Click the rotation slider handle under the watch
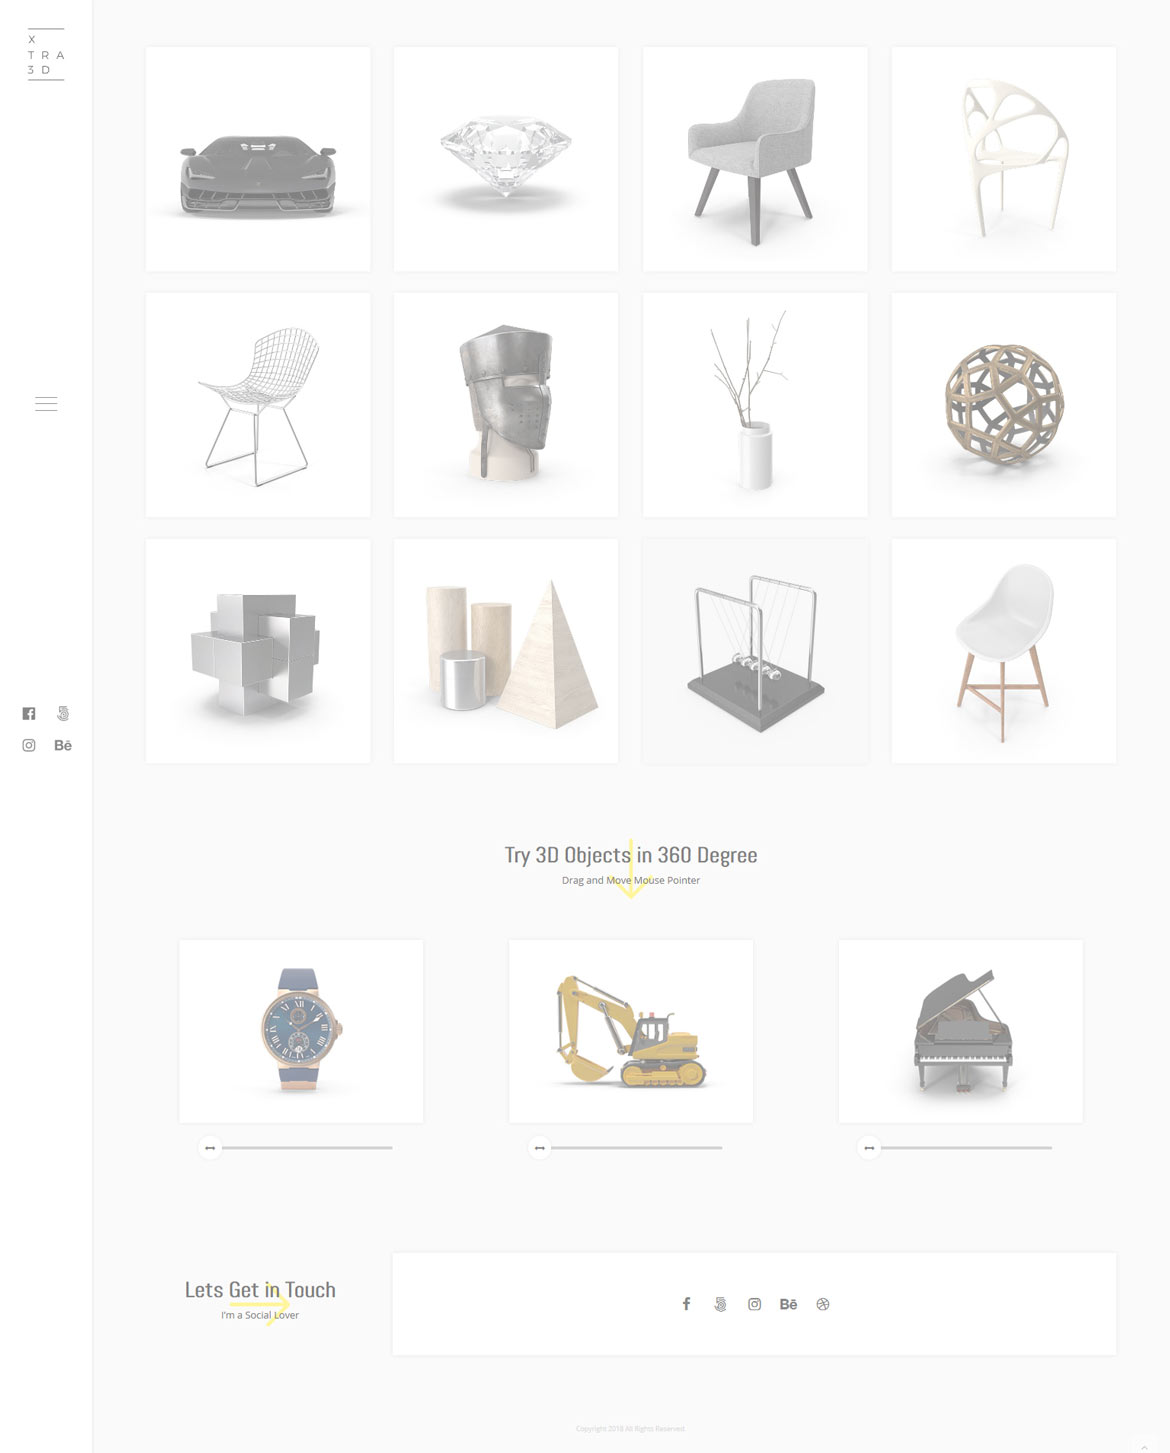Image resolution: width=1170 pixels, height=1453 pixels. click(x=210, y=1148)
